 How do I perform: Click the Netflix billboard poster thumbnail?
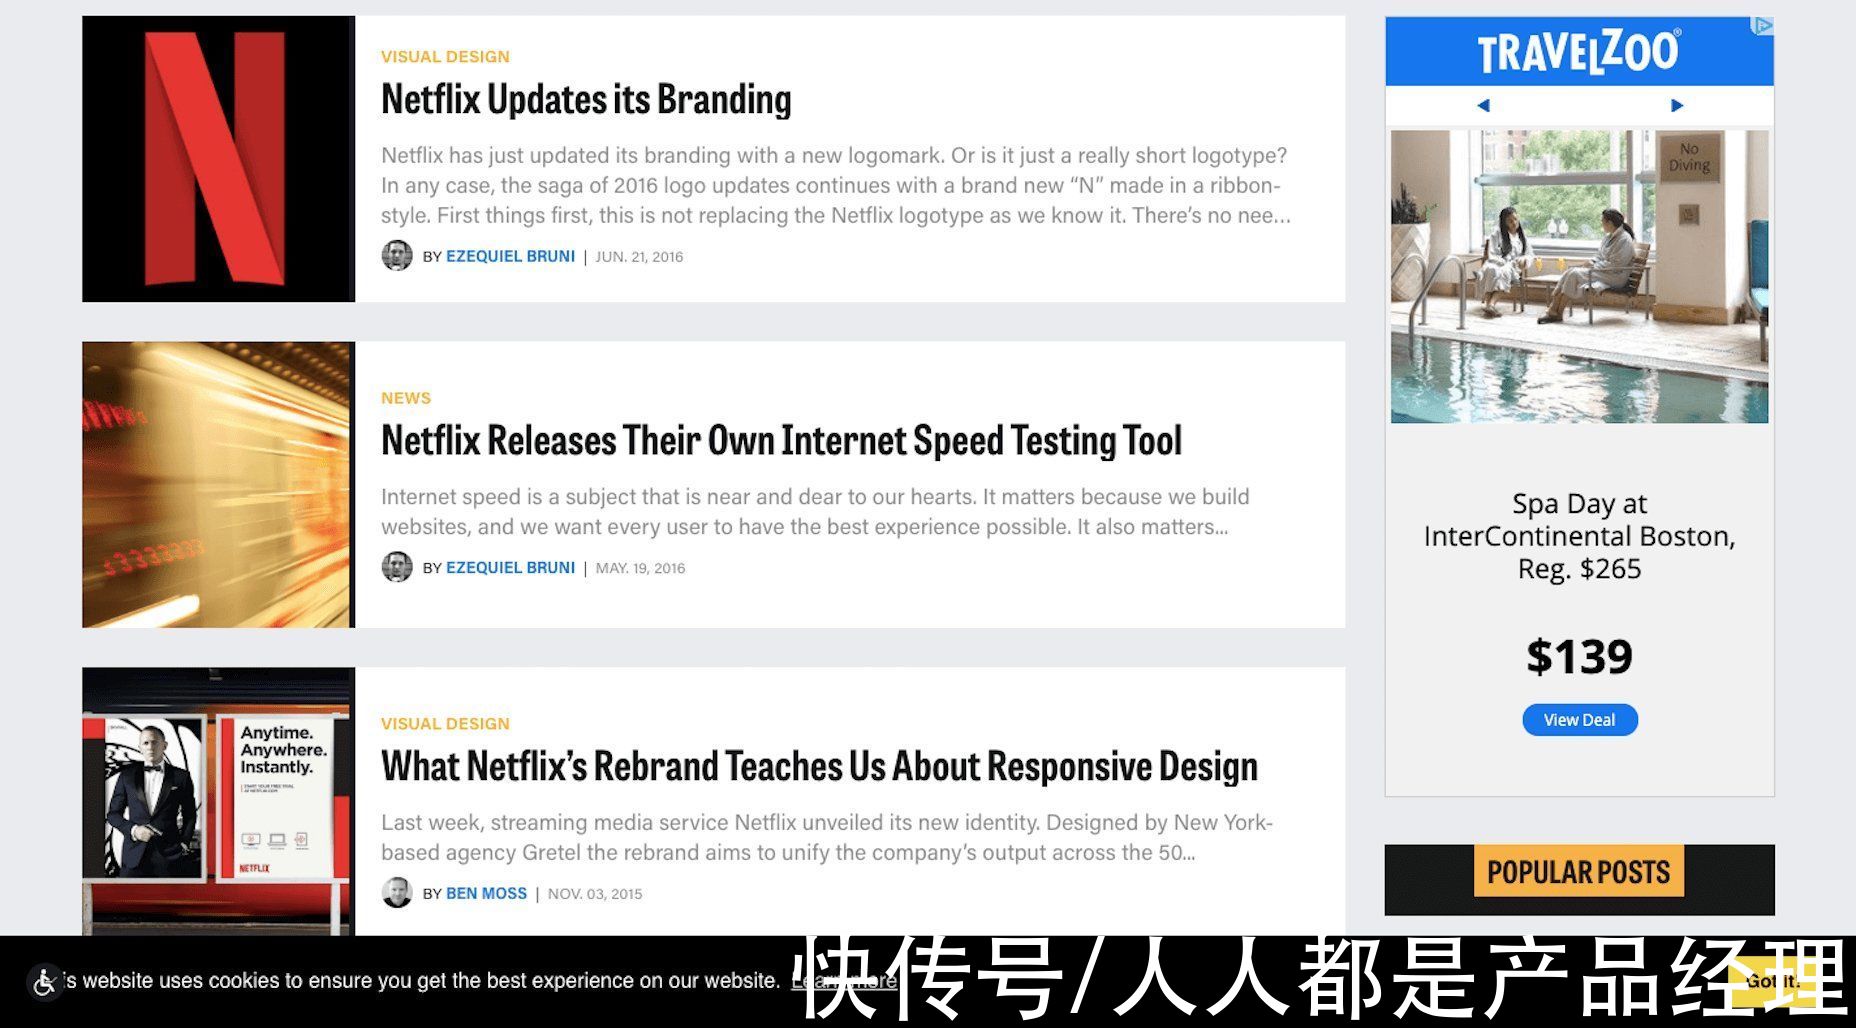click(218, 801)
